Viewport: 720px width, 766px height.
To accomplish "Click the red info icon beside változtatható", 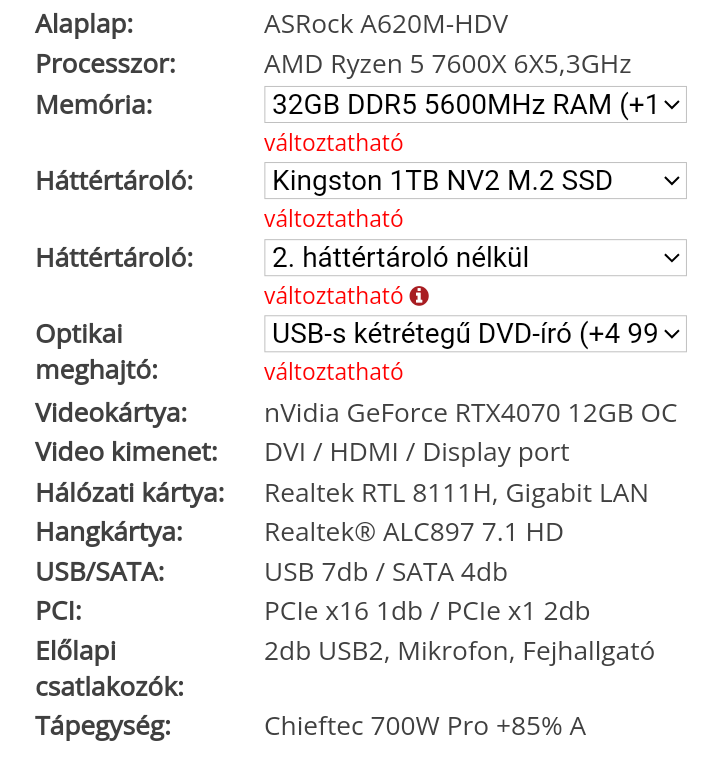I will [x=419, y=296].
